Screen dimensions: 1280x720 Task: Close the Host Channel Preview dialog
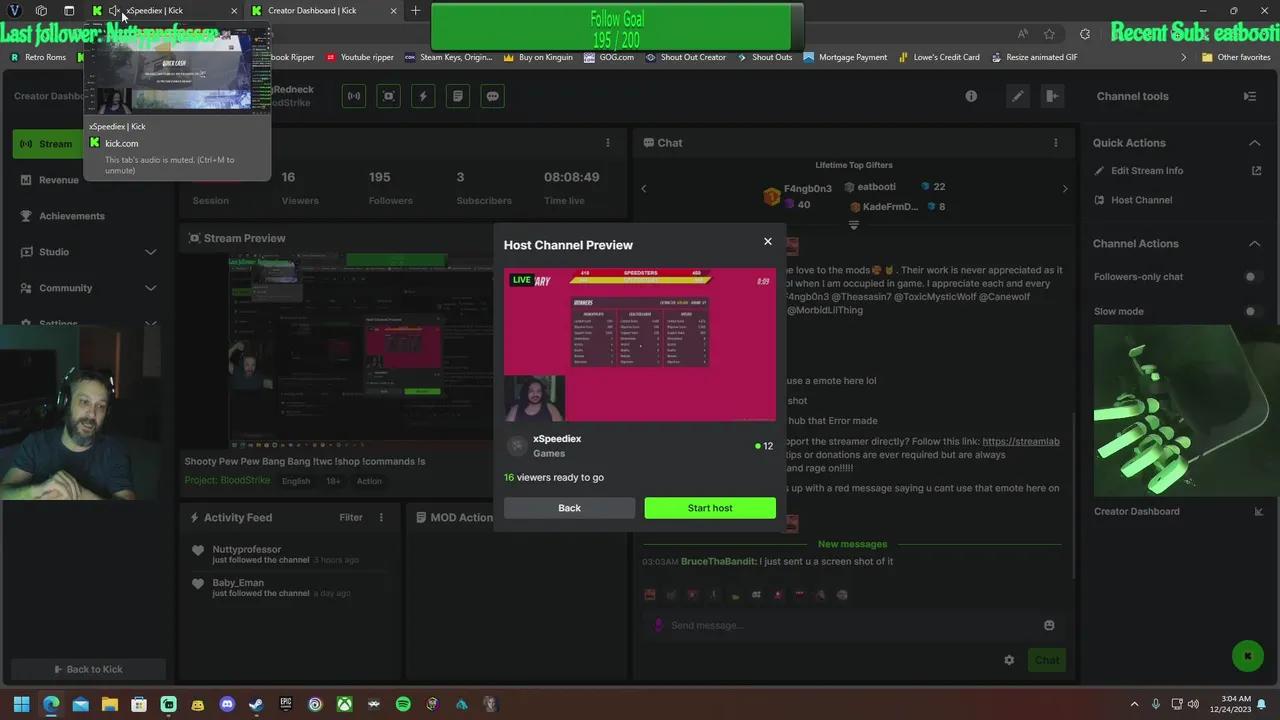click(x=768, y=241)
